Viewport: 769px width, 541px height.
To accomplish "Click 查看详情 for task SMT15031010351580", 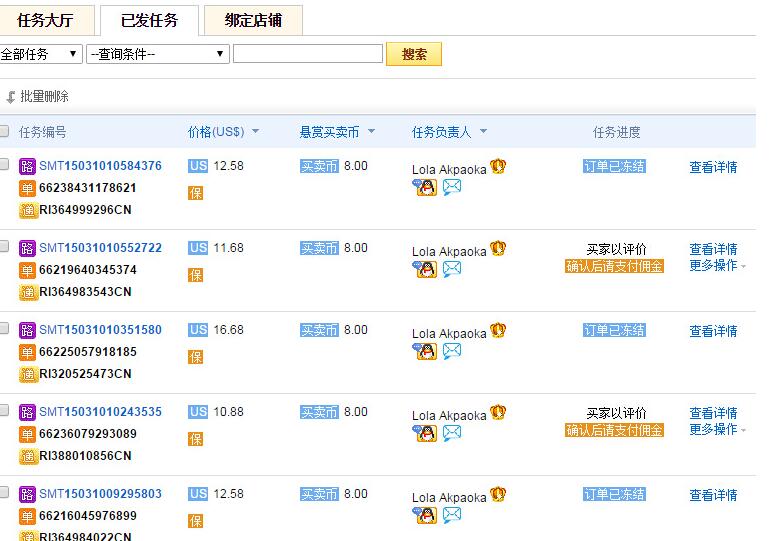I will (x=713, y=331).
